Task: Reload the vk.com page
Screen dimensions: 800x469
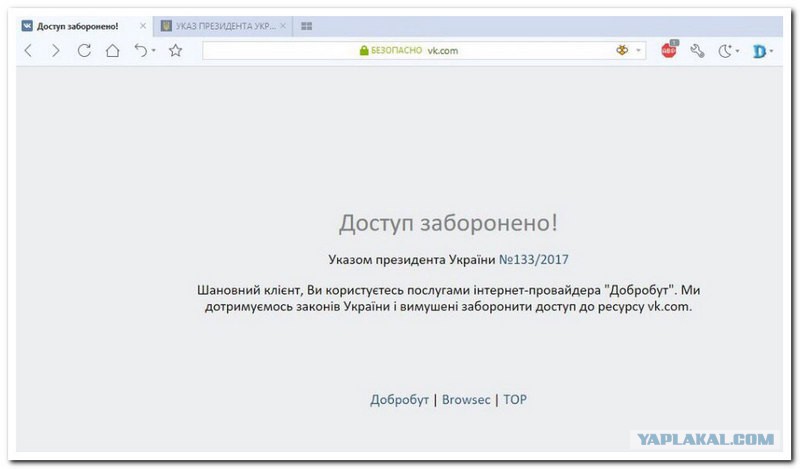Action: pos(84,51)
